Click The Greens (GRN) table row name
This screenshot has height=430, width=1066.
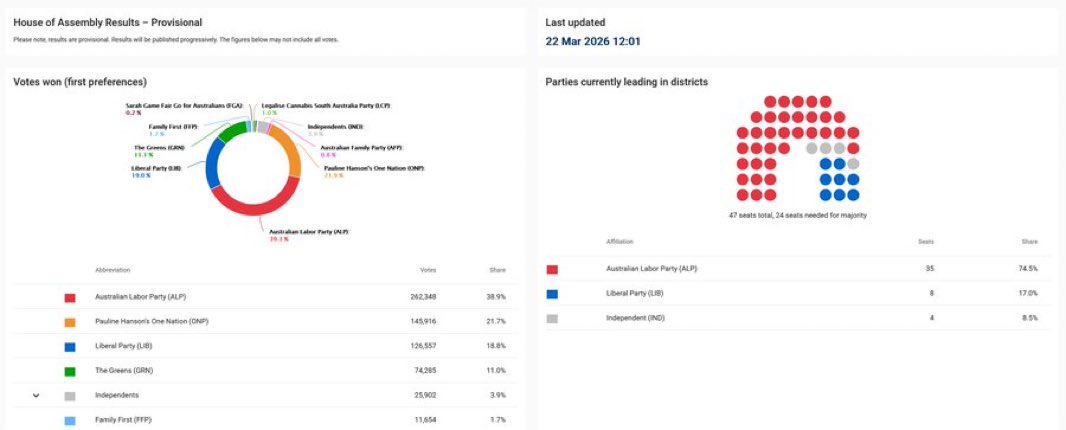pos(124,371)
